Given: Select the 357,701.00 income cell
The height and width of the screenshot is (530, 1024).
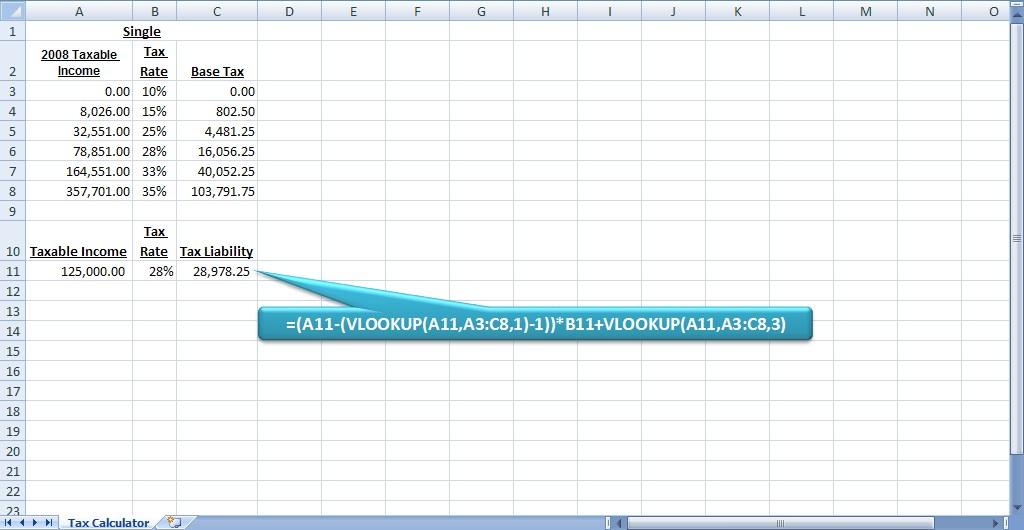Looking at the screenshot, I should pyautogui.click(x=79, y=191).
